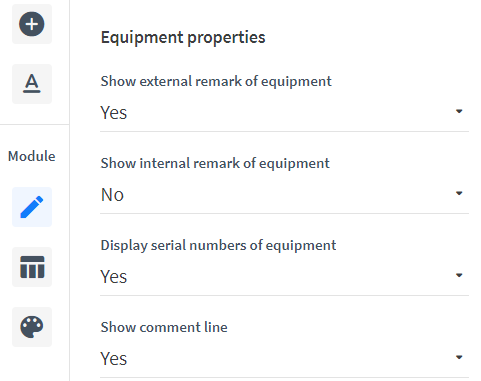Viewport: 481px width, 381px height.
Task: Open the table columns layout icon
Action: pos(32,267)
